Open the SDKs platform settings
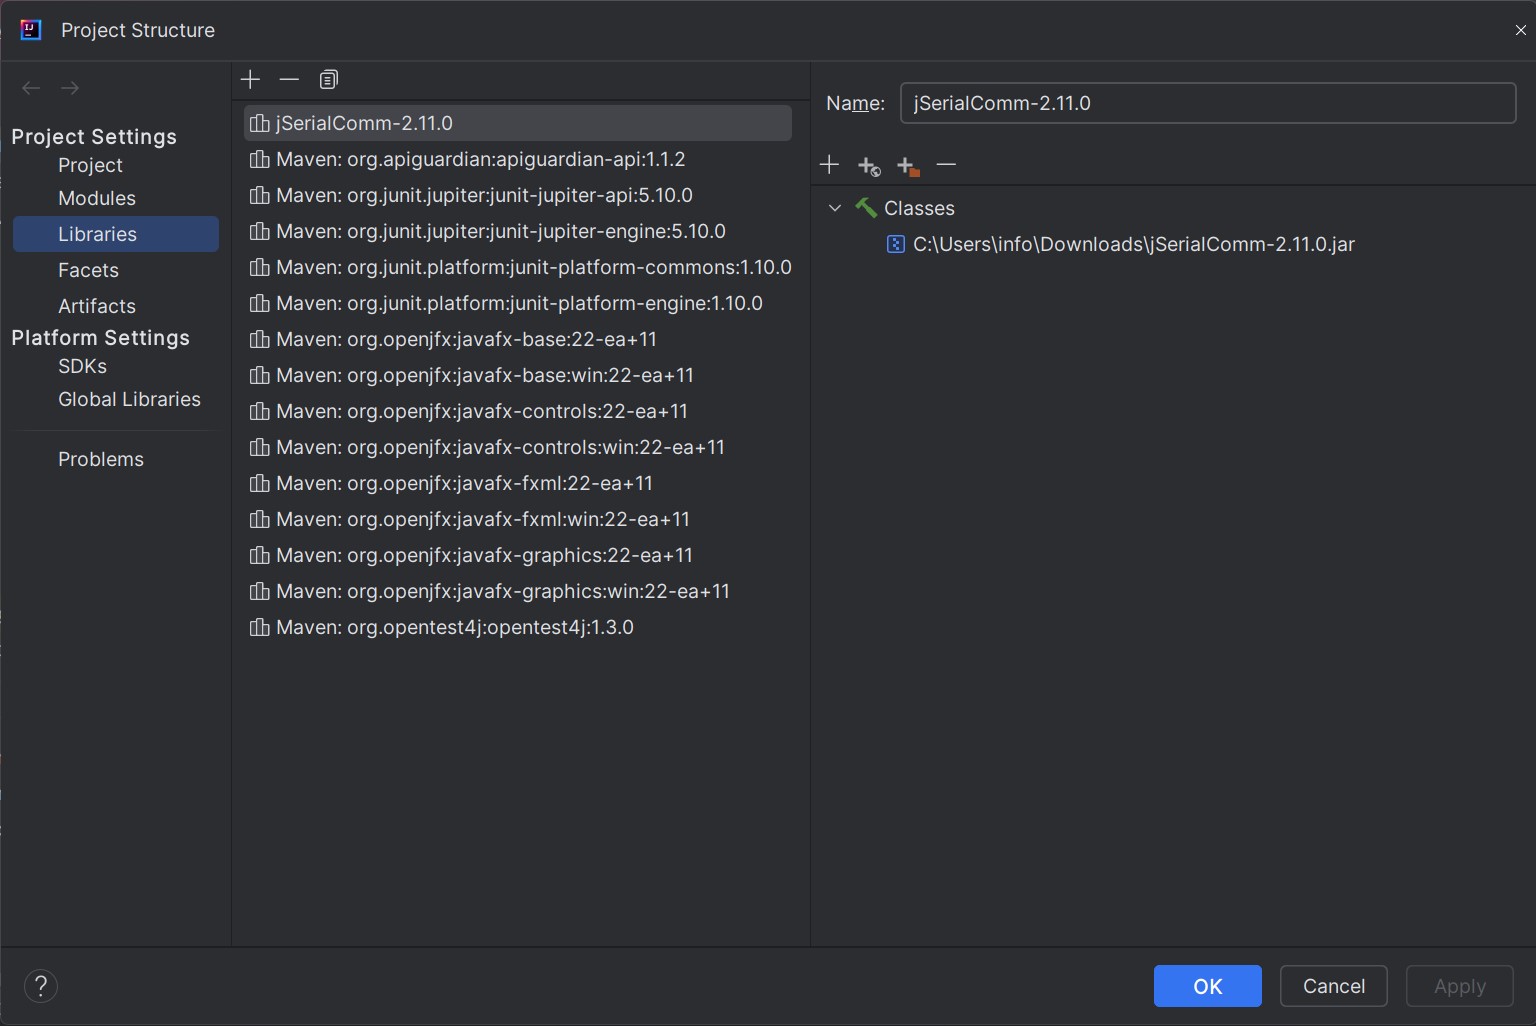This screenshot has width=1536, height=1026. pyautogui.click(x=82, y=366)
